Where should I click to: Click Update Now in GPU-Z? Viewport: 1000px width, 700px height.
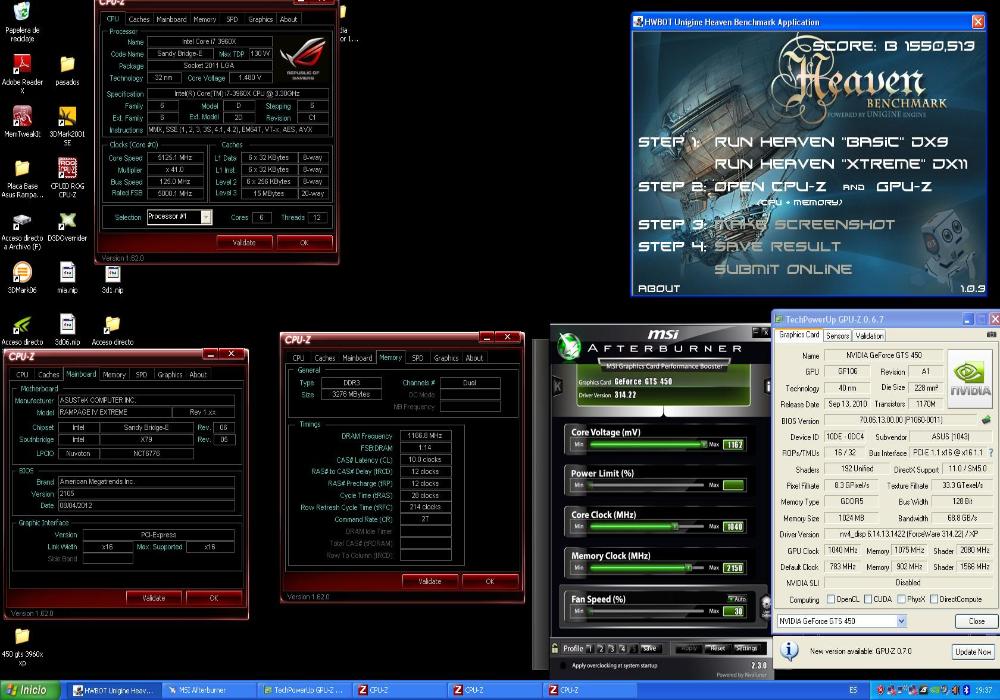[973, 652]
